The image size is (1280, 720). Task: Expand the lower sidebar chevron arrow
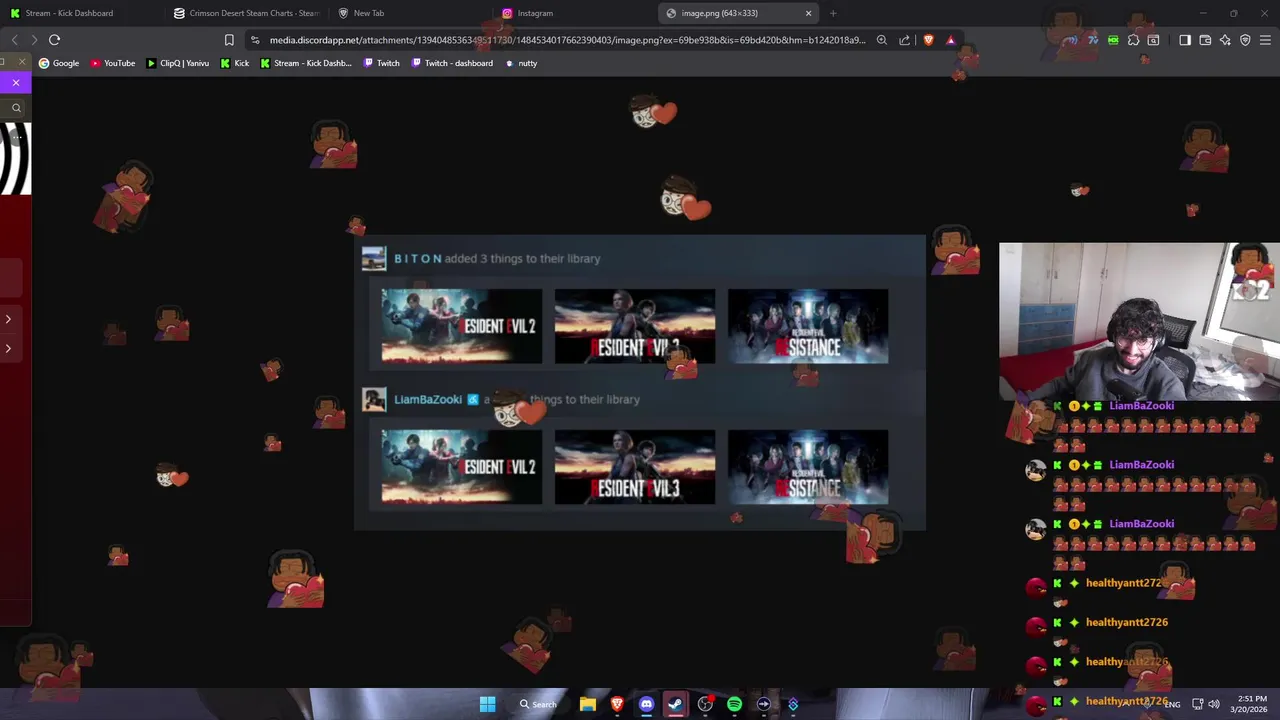click(x=8, y=348)
